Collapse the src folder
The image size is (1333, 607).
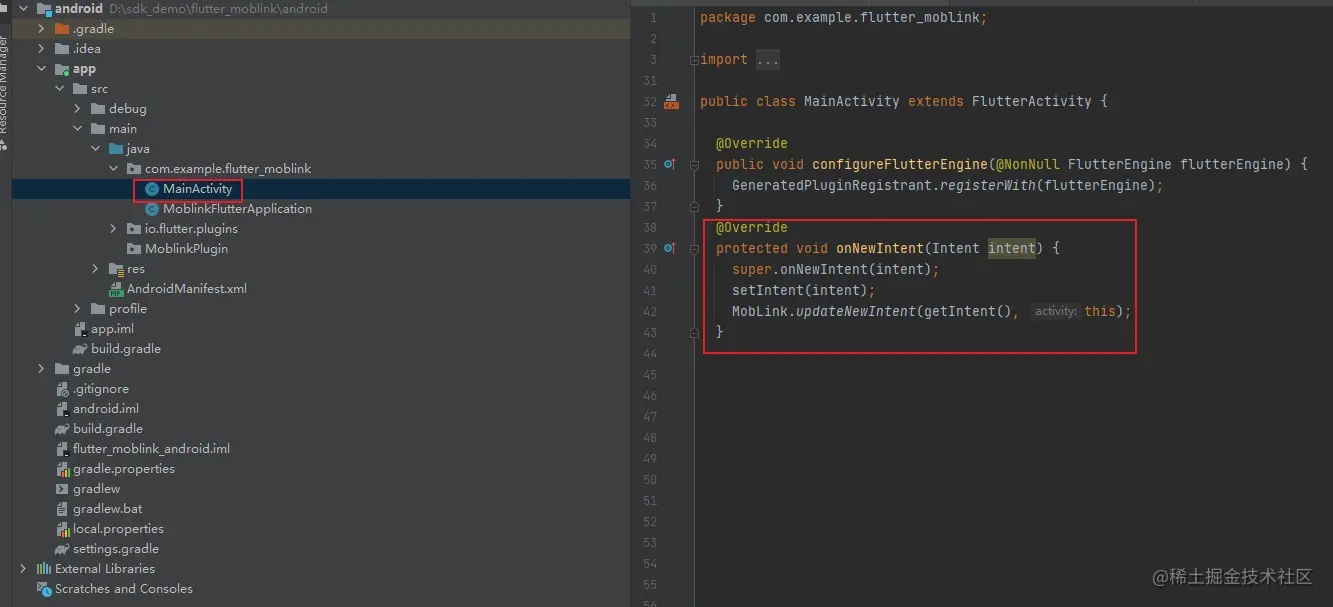(x=59, y=89)
